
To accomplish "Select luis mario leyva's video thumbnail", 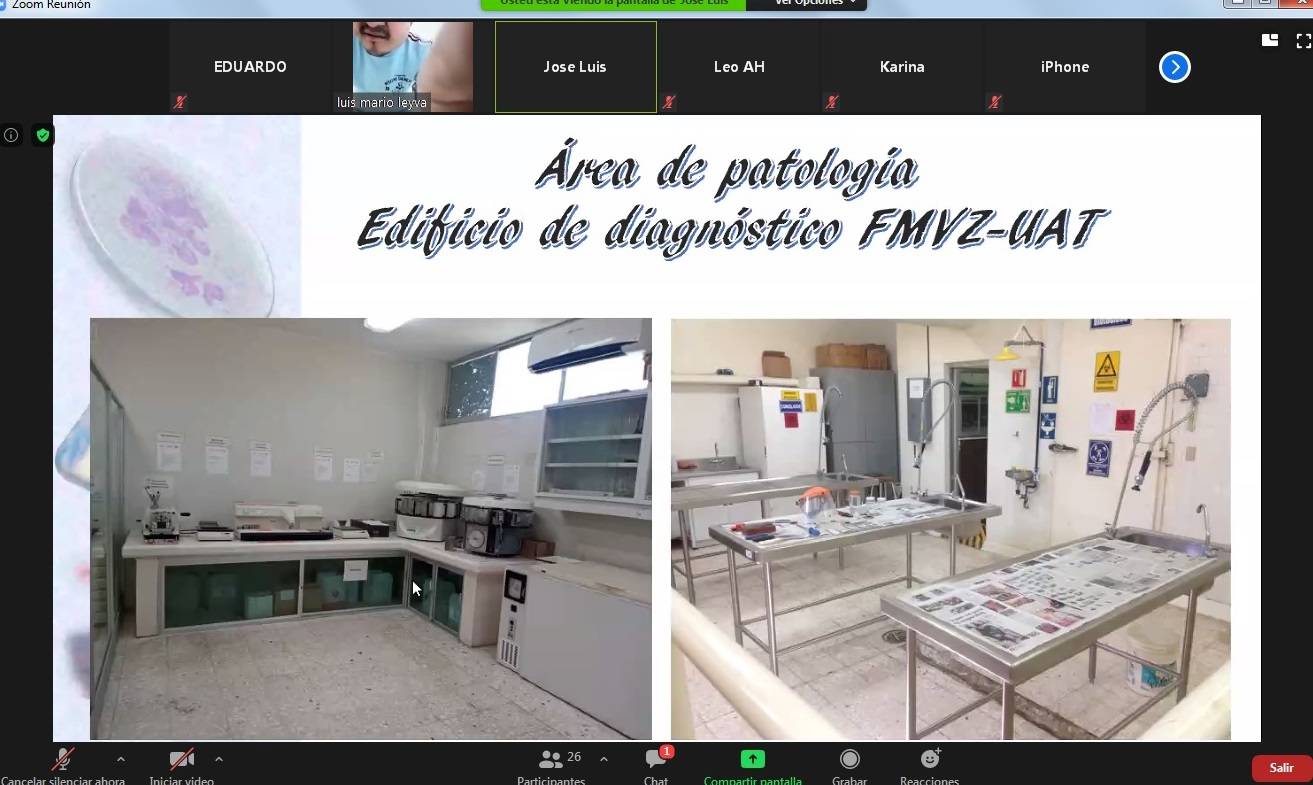I will coord(412,66).
